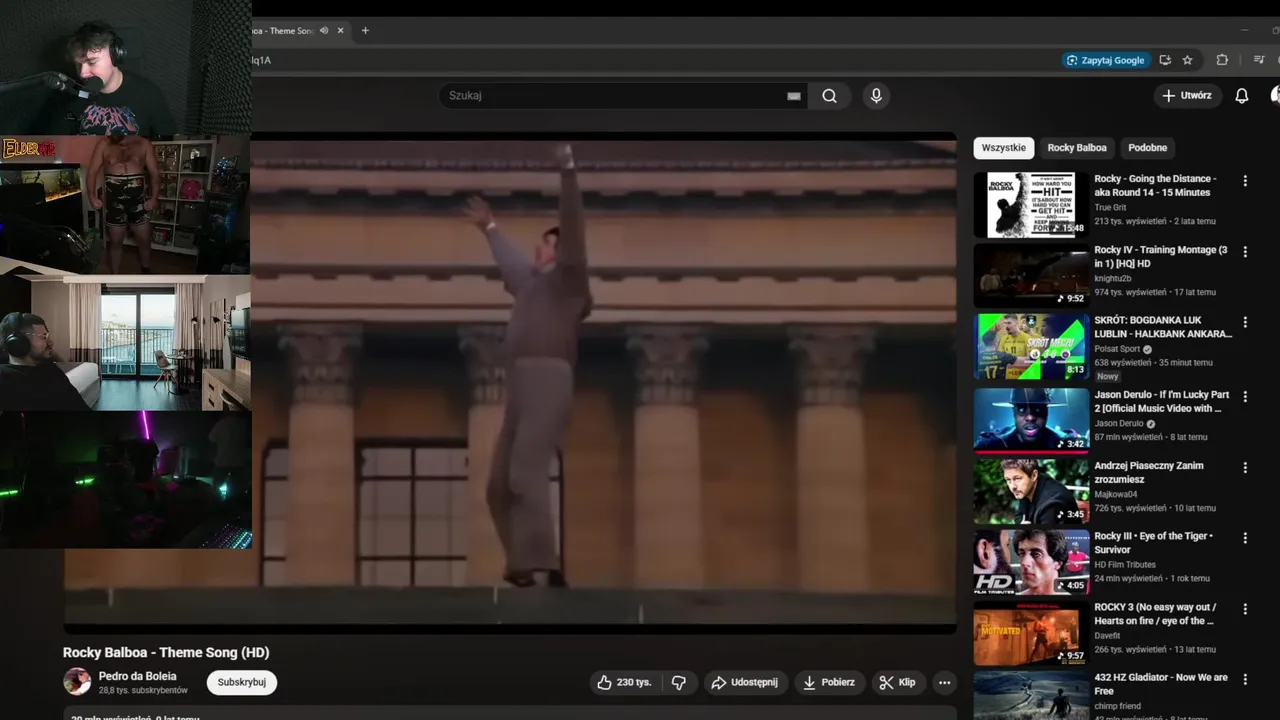
Task: Click install app icon in address bar
Action: coord(1165,60)
